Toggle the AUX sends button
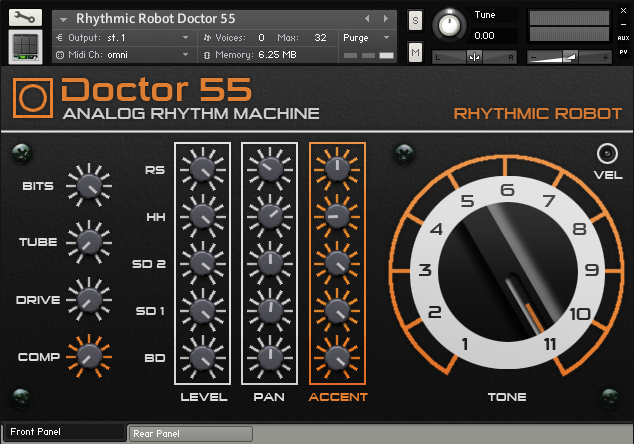Image resolution: width=634 pixels, height=444 pixels. (623, 38)
